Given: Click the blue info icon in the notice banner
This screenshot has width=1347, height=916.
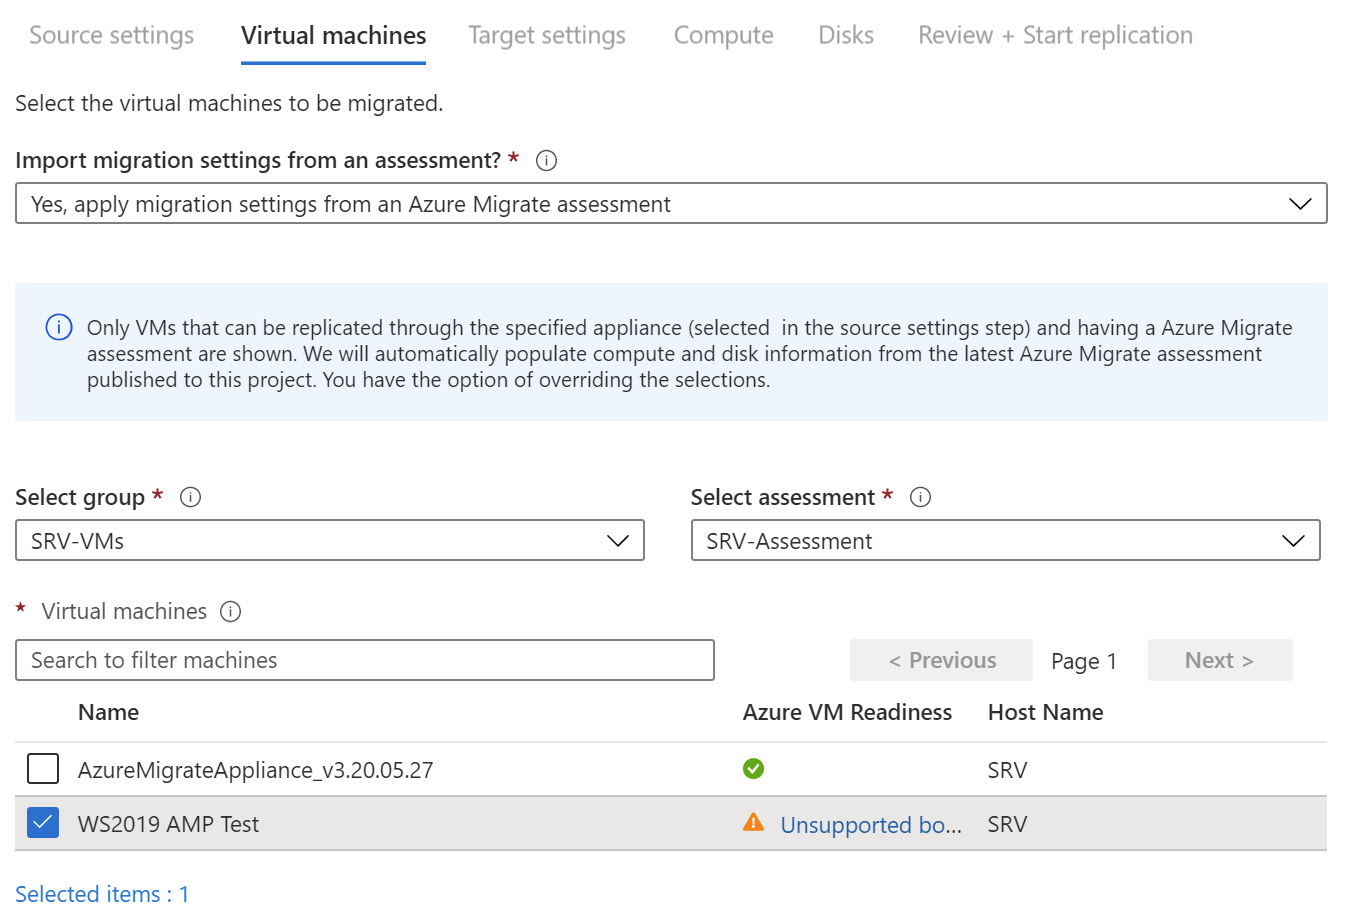Looking at the screenshot, I should (59, 327).
